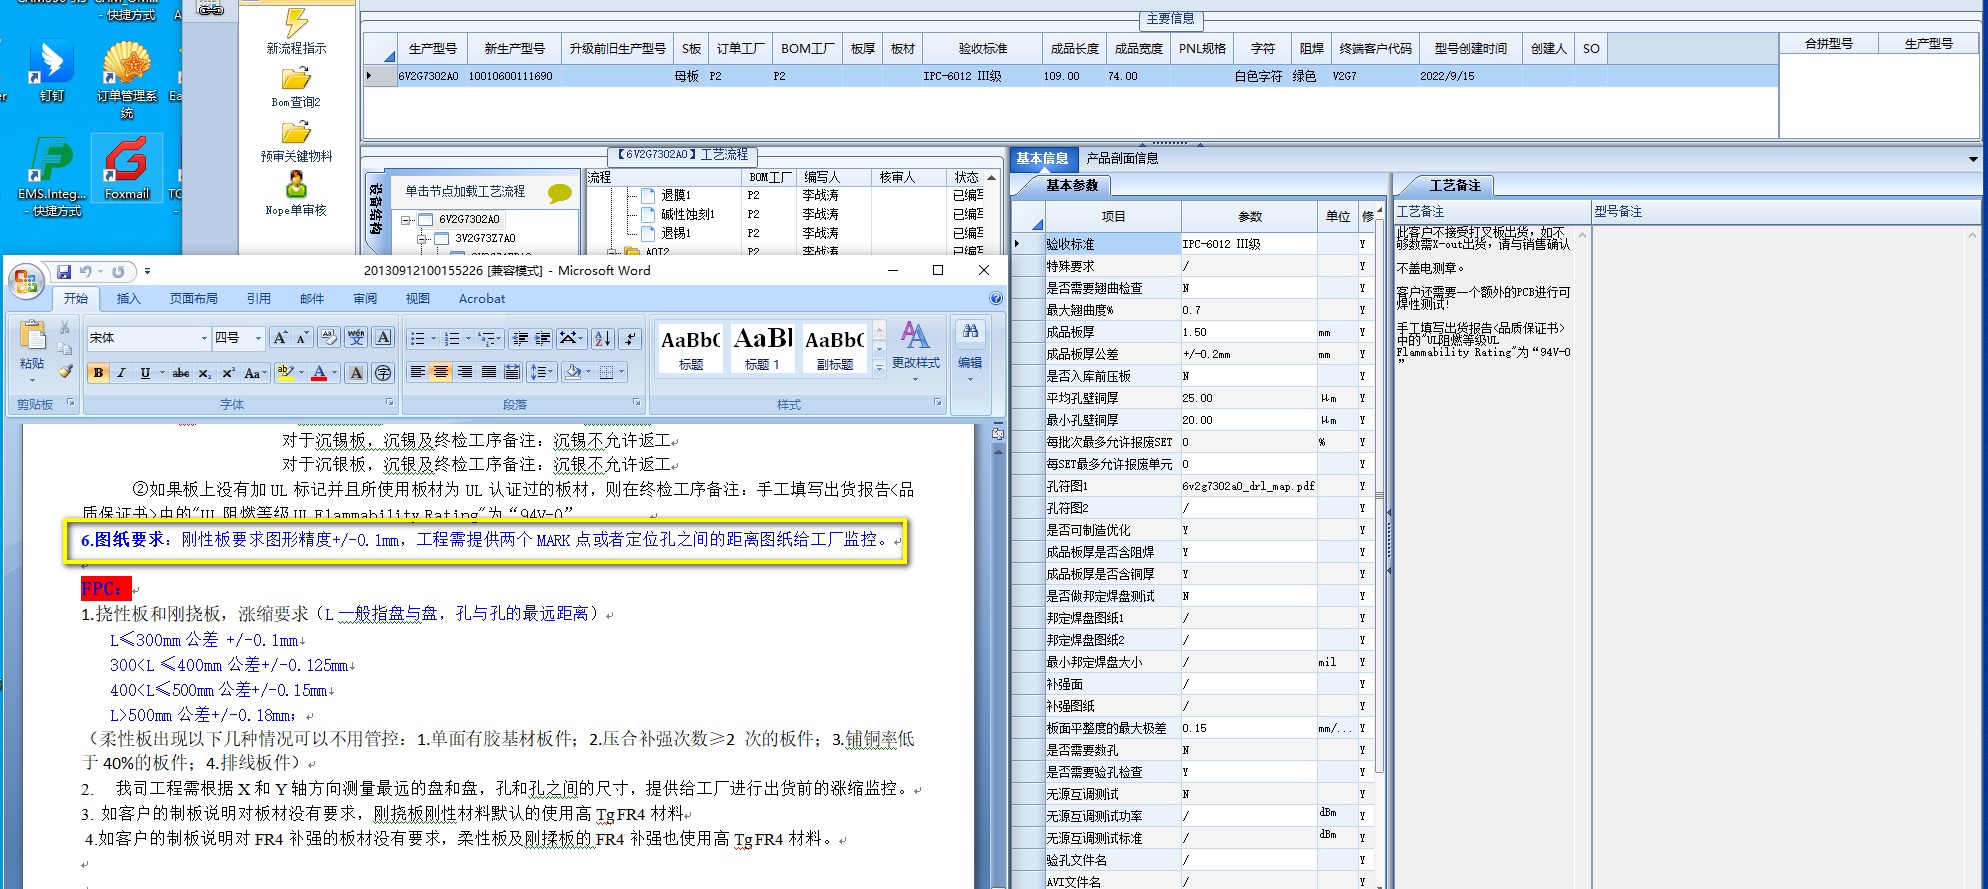Screen dimensions: 1988x889
Task: Apply distributed alignment to paragraph
Action: coord(512,373)
